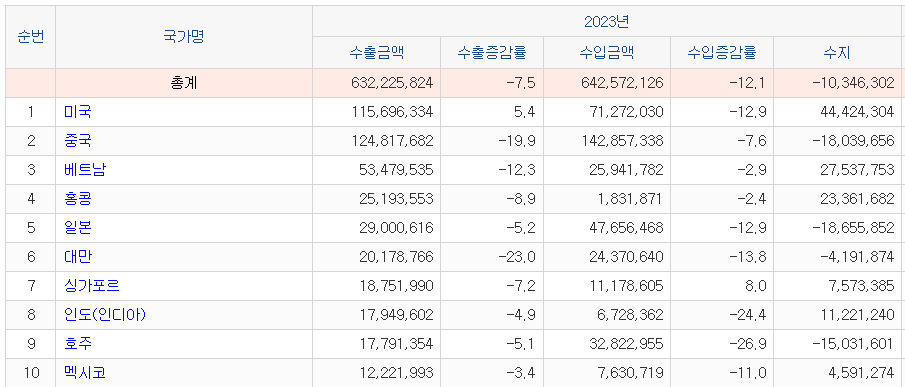Image resolution: width=905 pixels, height=387 pixels.
Task: Click the 총계 total row label
Action: [x=184, y=83]
